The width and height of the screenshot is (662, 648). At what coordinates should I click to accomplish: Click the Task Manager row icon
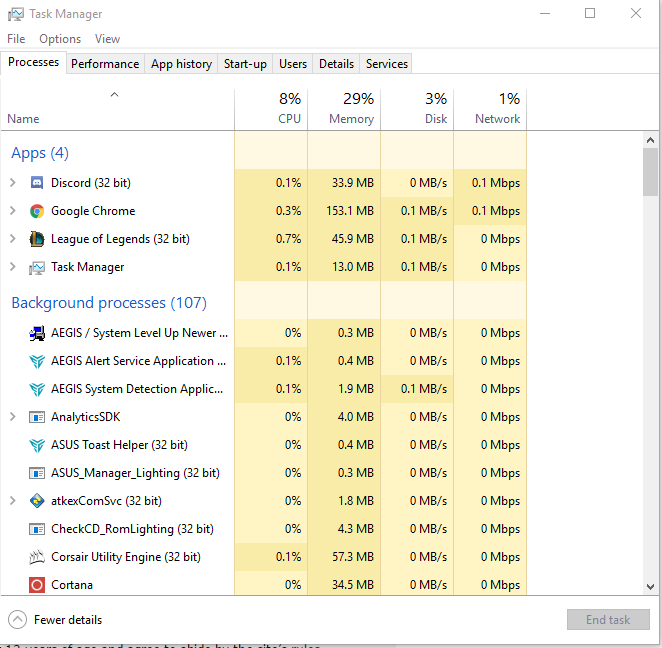tap(37, 268)
